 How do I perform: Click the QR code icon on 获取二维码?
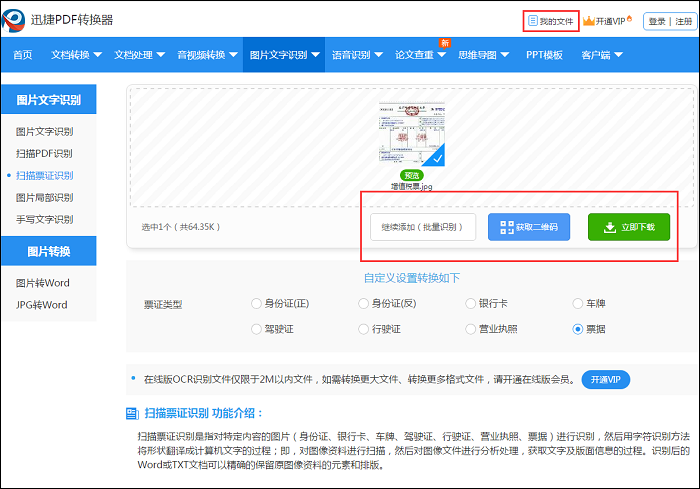[x=506, y=227]
